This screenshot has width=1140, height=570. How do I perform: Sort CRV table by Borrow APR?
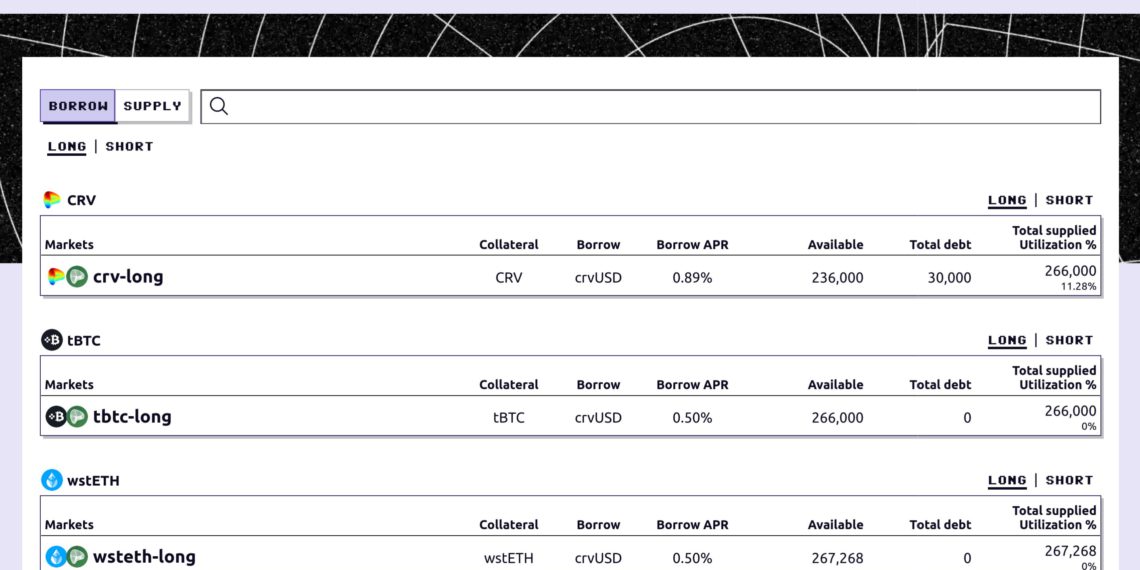coord(692,245)
